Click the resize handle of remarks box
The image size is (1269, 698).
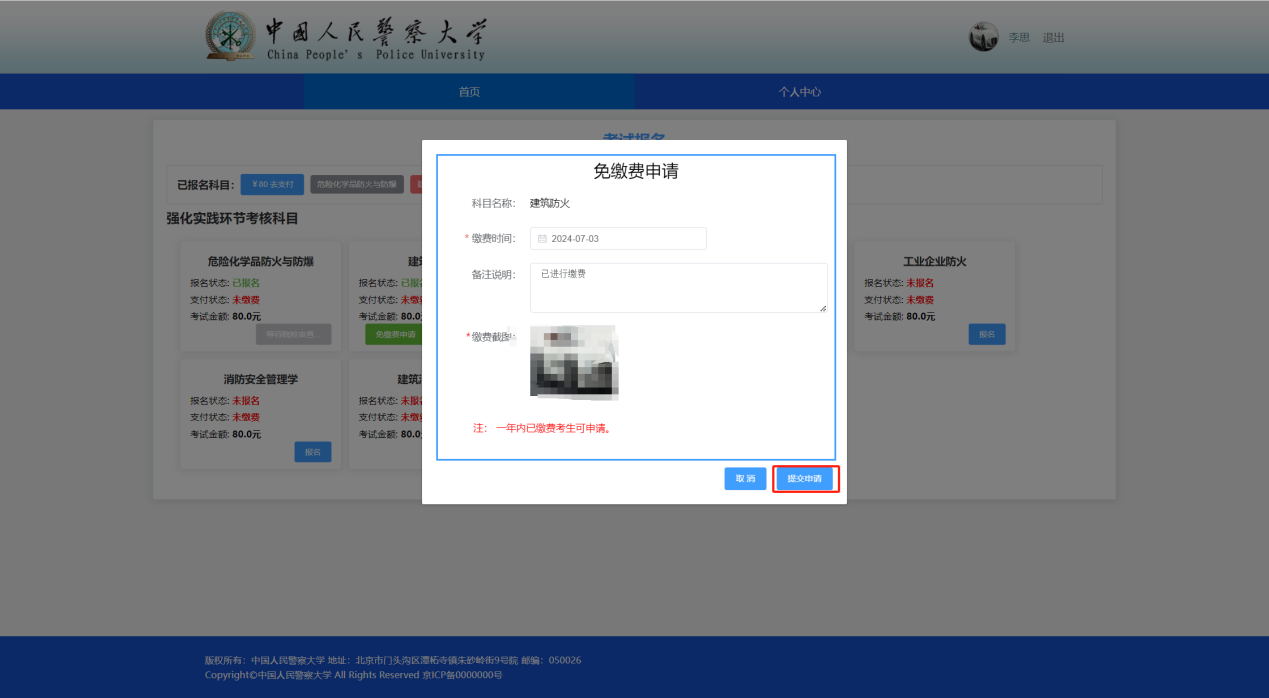point(823,308)
